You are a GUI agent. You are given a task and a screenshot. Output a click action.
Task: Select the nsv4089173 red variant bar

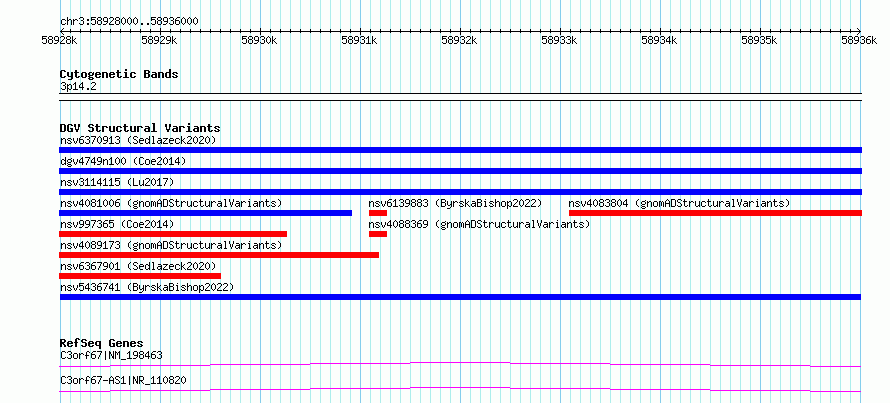tap(219, 255)
